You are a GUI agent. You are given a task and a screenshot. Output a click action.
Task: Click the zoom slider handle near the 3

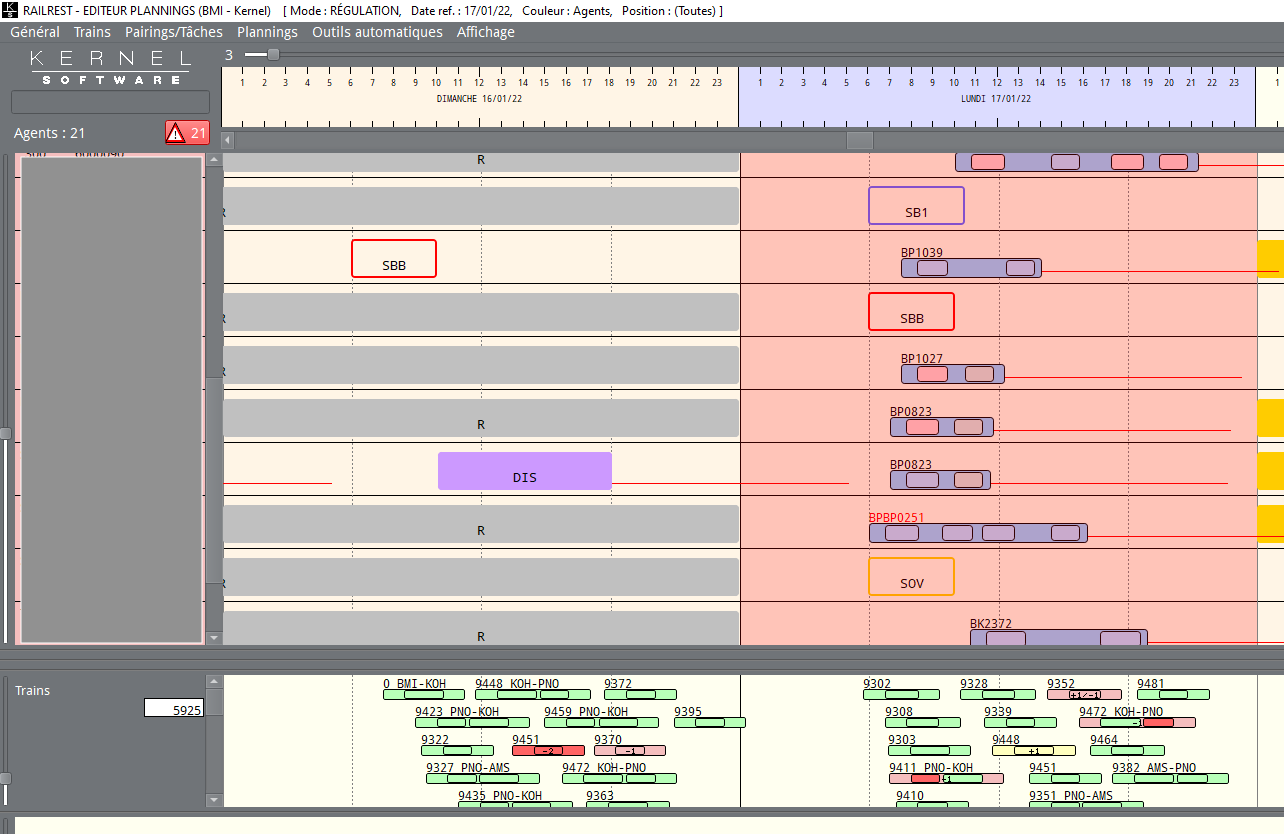273,55
